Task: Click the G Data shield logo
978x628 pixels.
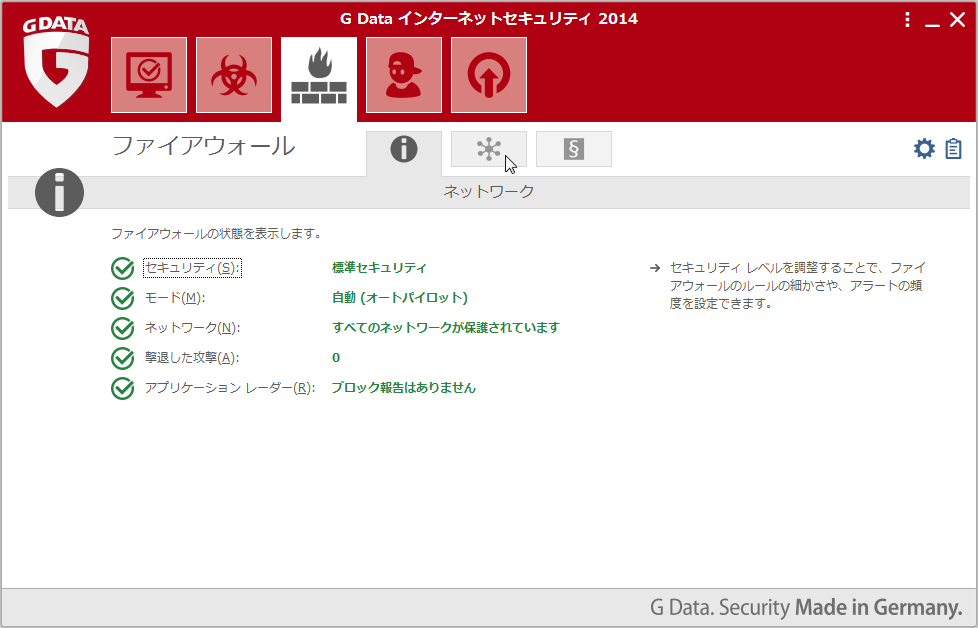Action: (57, 64)
